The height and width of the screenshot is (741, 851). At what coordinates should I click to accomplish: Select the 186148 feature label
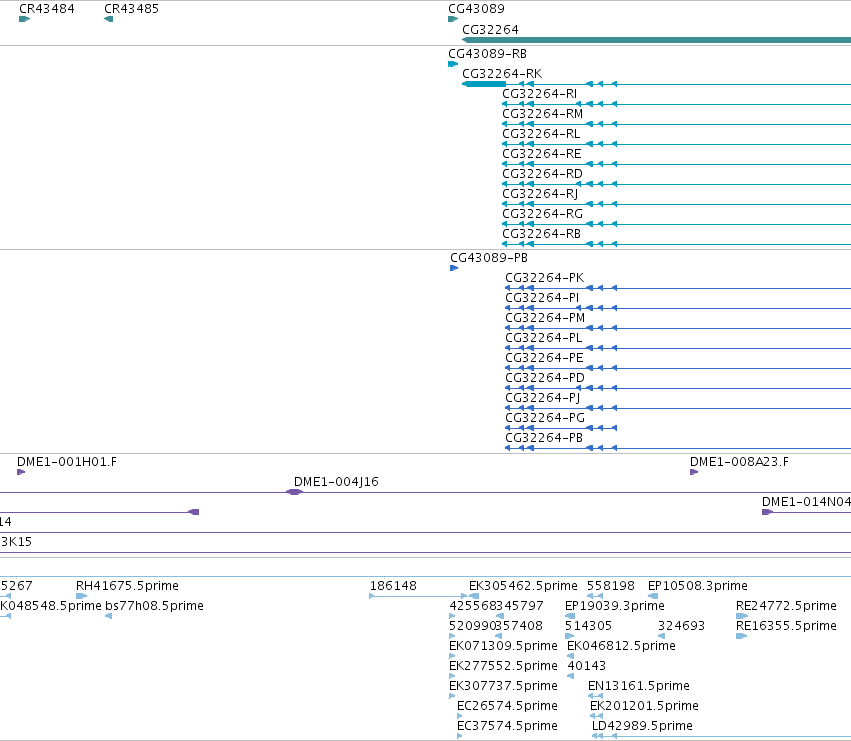[393, 586]
